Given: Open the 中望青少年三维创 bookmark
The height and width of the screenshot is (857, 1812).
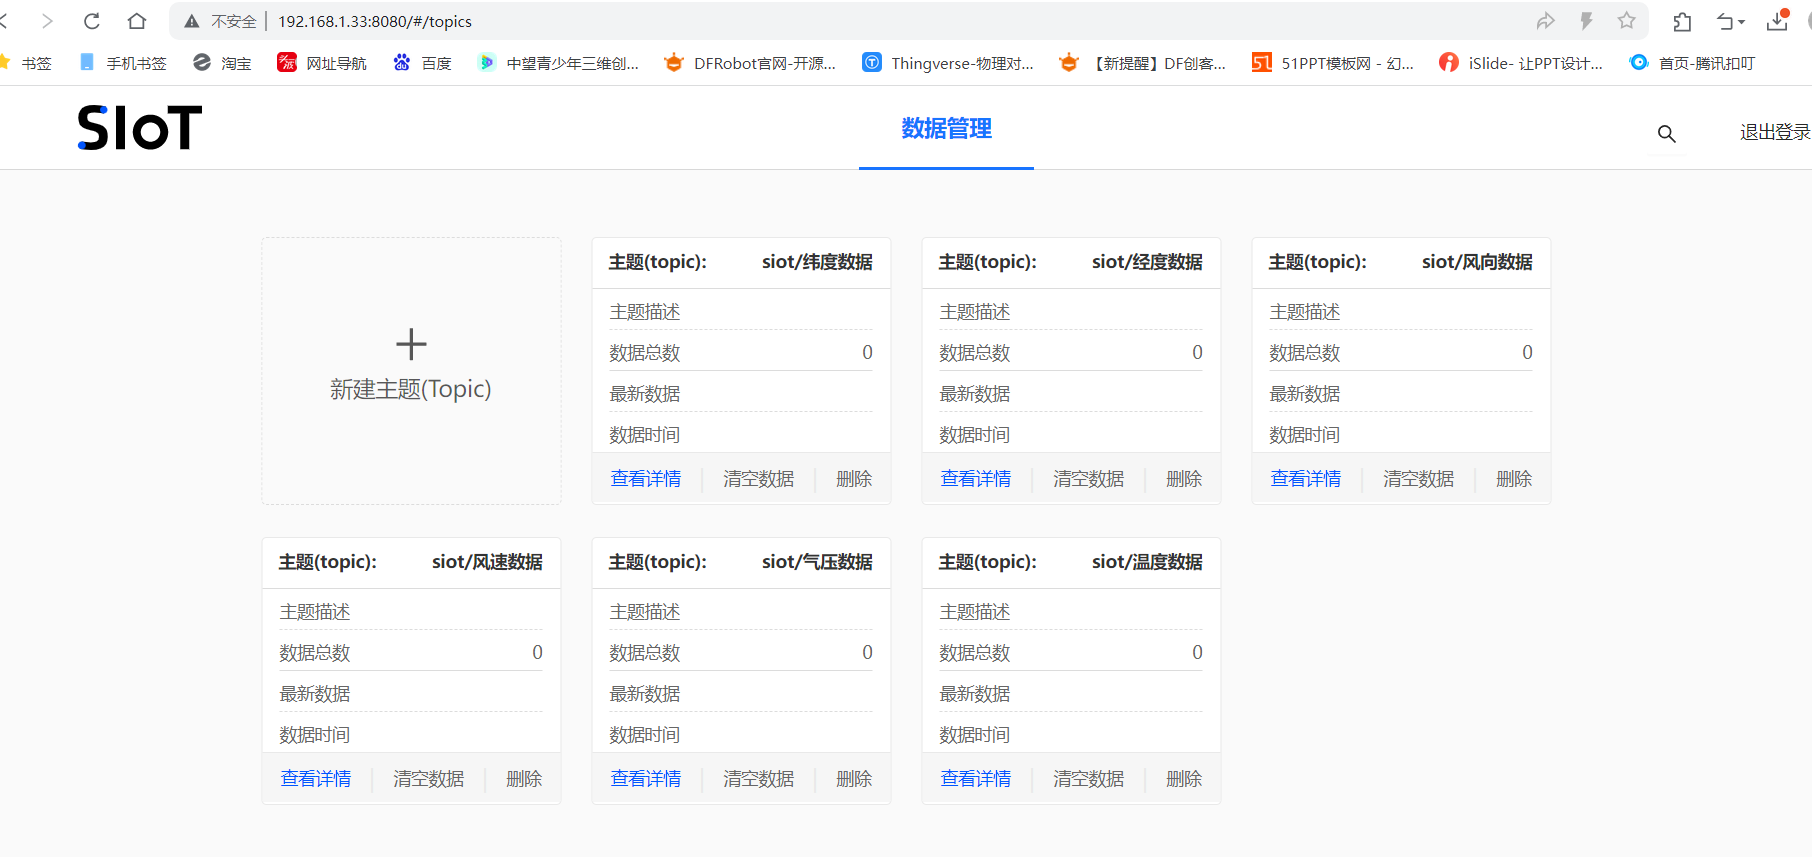Looking at the screenshot, I should click(558, 63).
